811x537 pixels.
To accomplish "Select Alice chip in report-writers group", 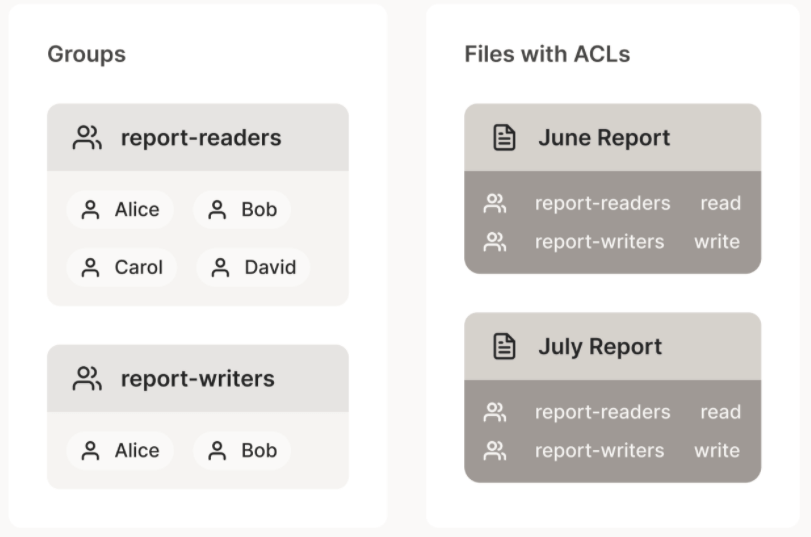I will tap(120, 451).
